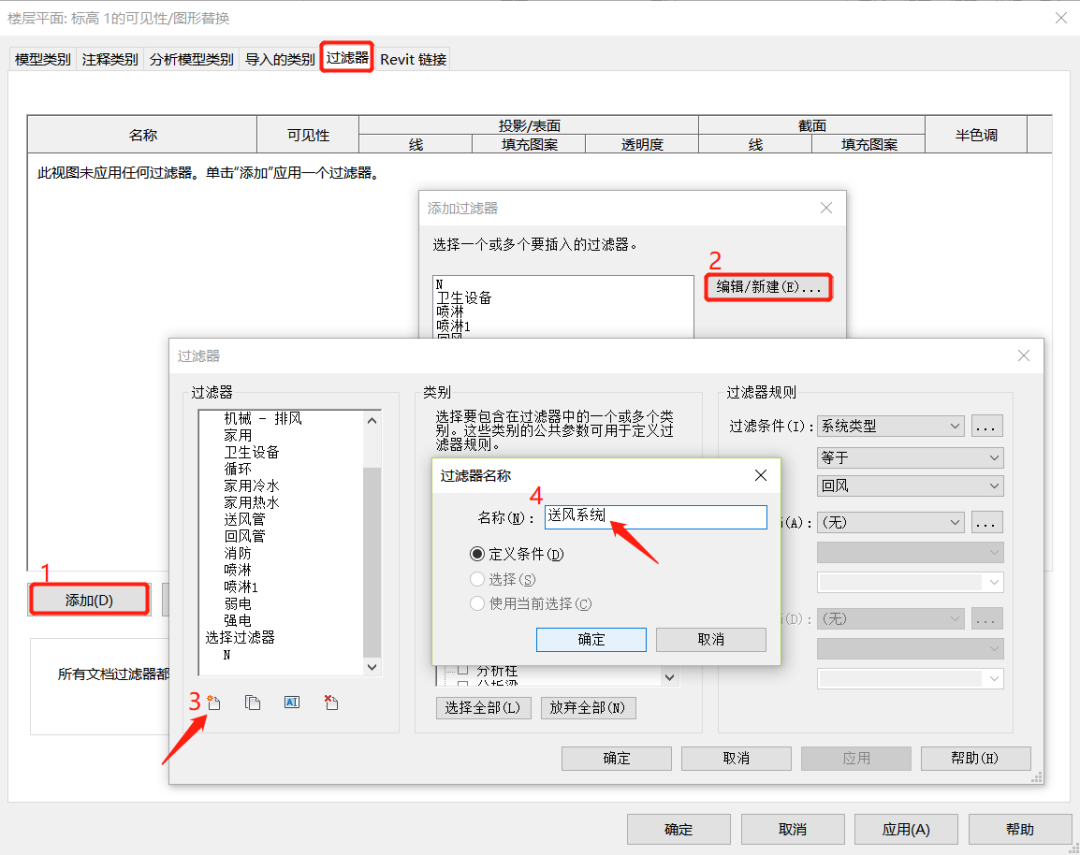Select 弱电 in the filter list

(x=238, y=604)
